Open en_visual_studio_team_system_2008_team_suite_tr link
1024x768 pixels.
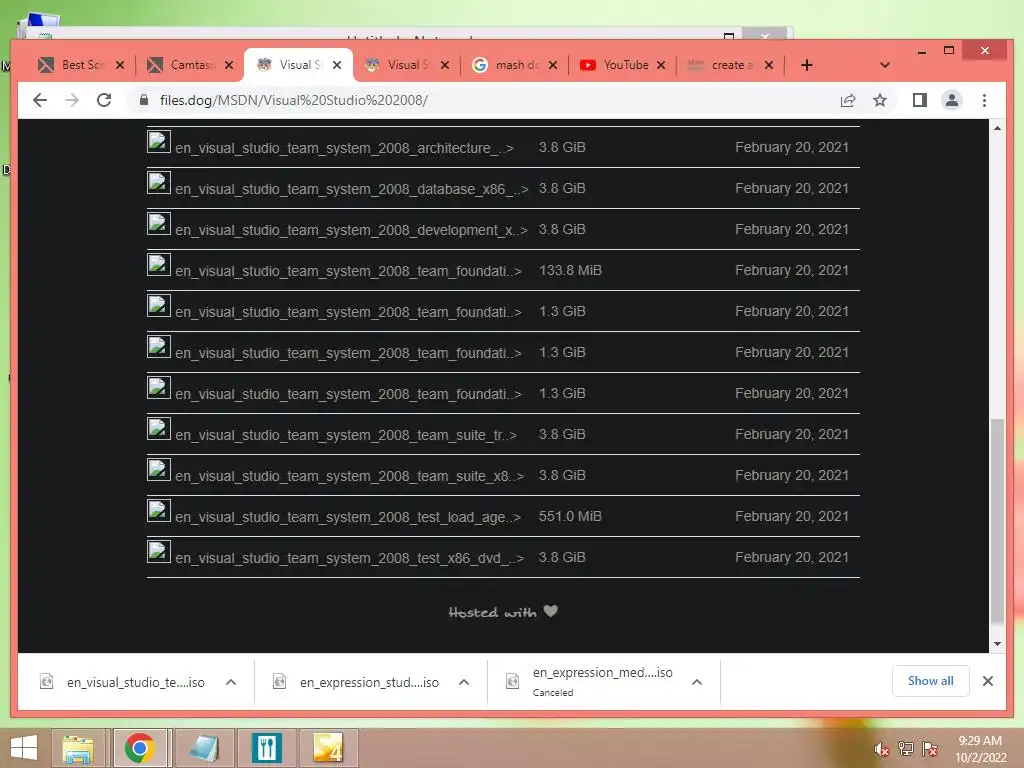(346, 435)
